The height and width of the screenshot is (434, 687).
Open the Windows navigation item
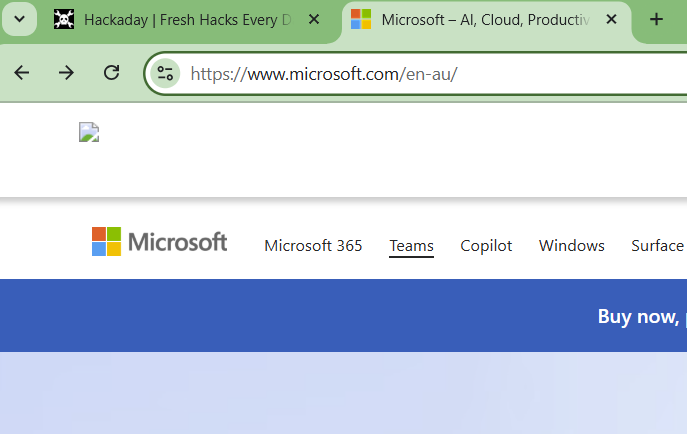(571, 246)
